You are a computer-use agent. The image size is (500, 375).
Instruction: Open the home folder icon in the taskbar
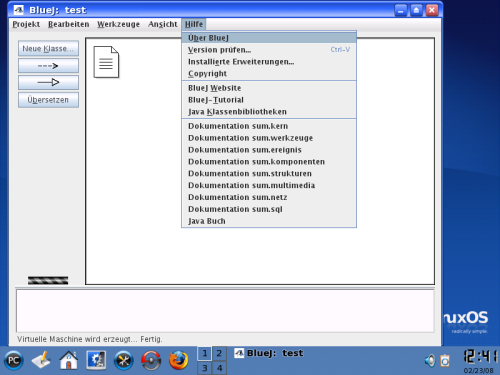pos(69,360)
